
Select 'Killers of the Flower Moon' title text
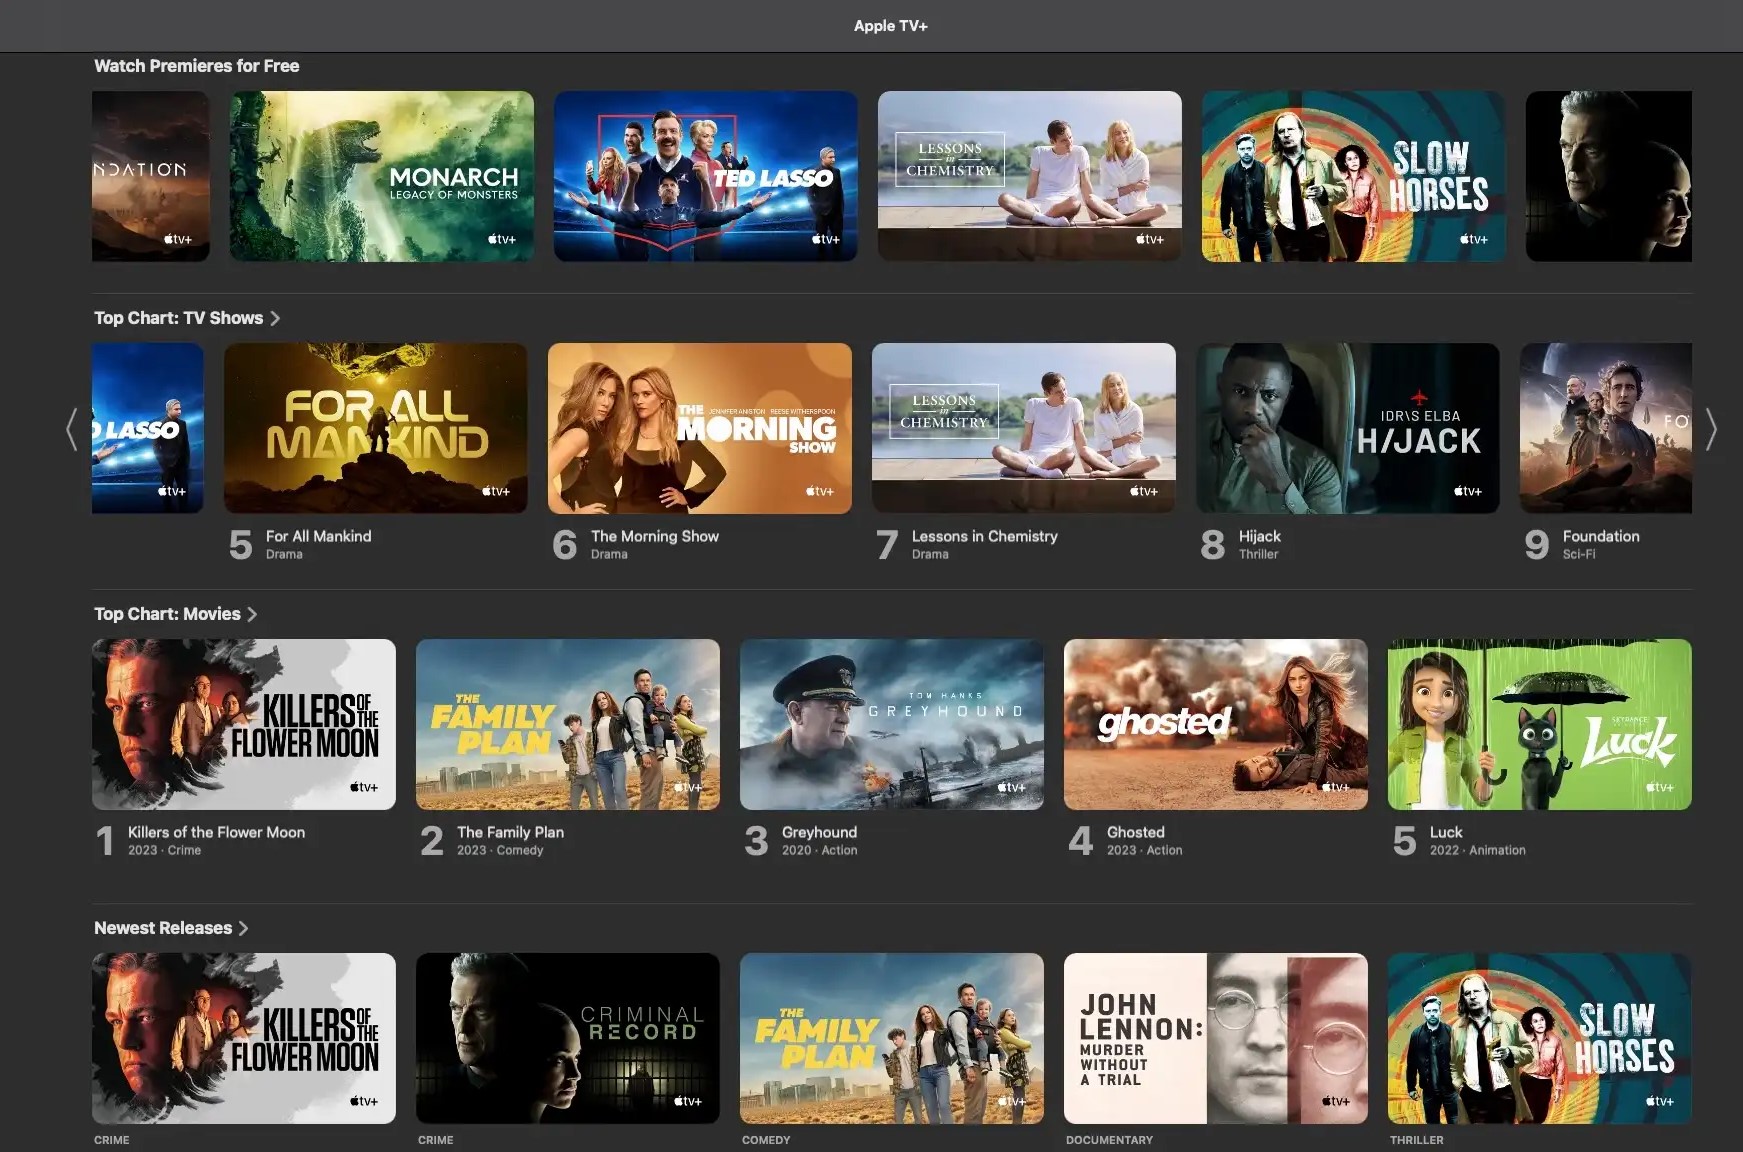(x=216, y=832)
